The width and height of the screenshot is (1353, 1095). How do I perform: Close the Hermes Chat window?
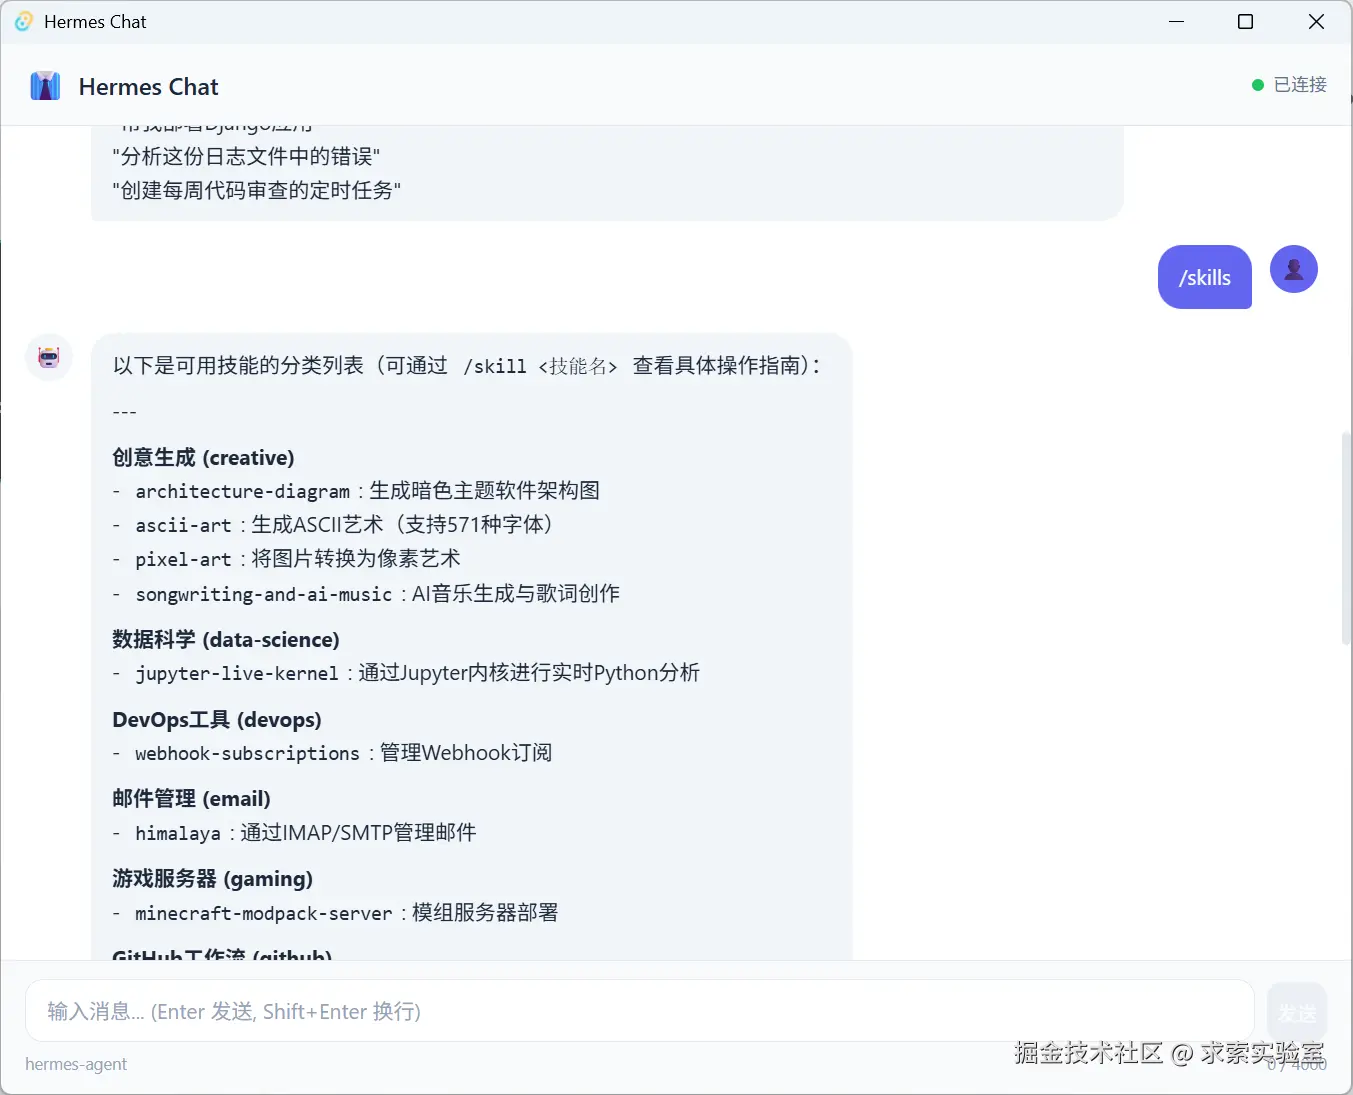pos(1316,21)
